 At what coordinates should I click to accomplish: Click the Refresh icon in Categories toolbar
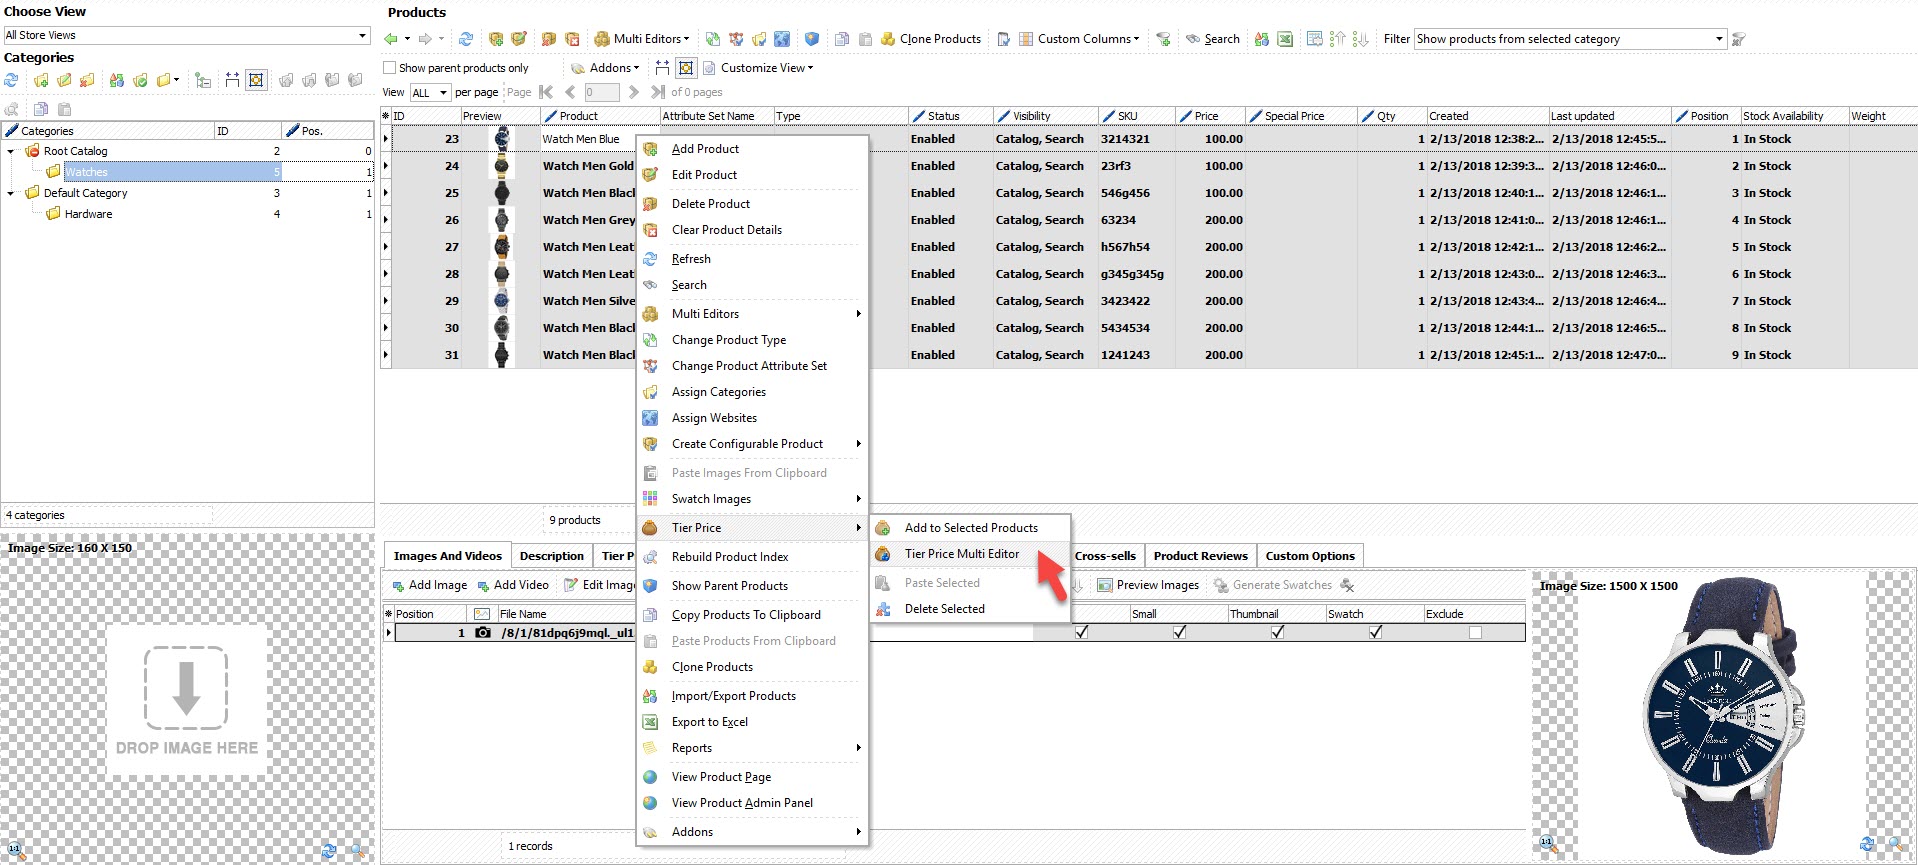(x=12, y=80)
